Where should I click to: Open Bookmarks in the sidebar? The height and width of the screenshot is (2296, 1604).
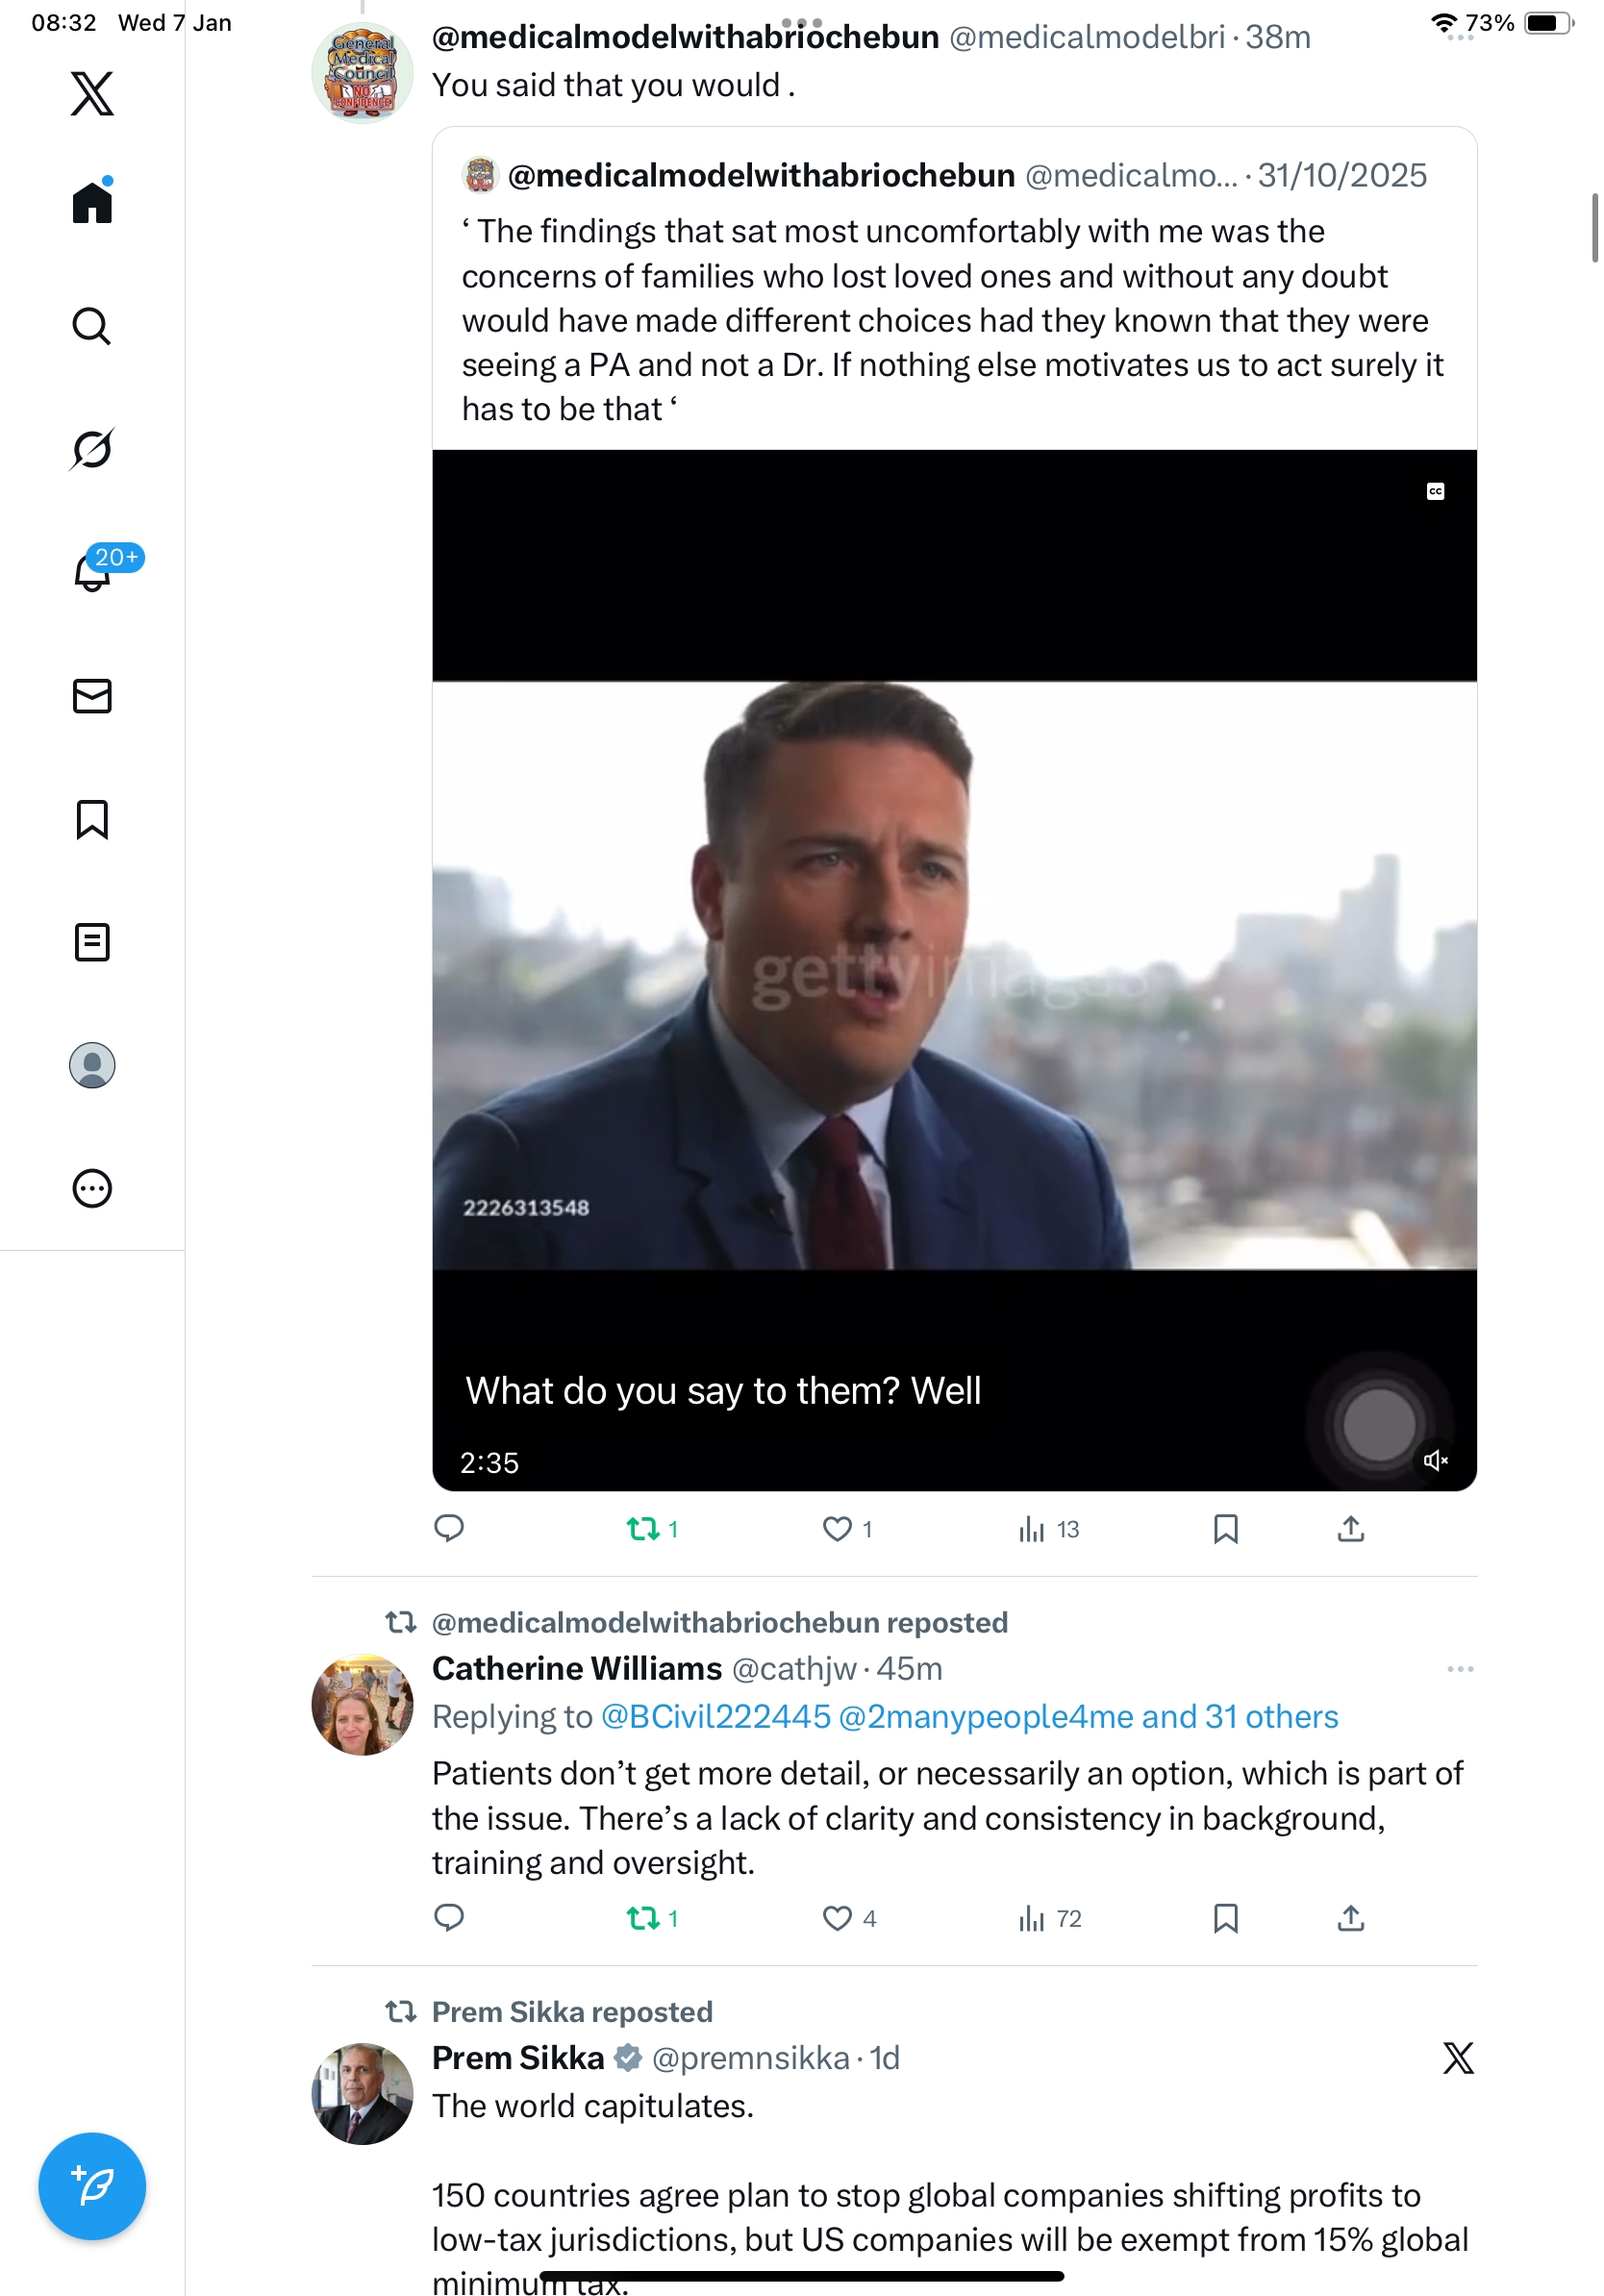[x=92, y=819]
